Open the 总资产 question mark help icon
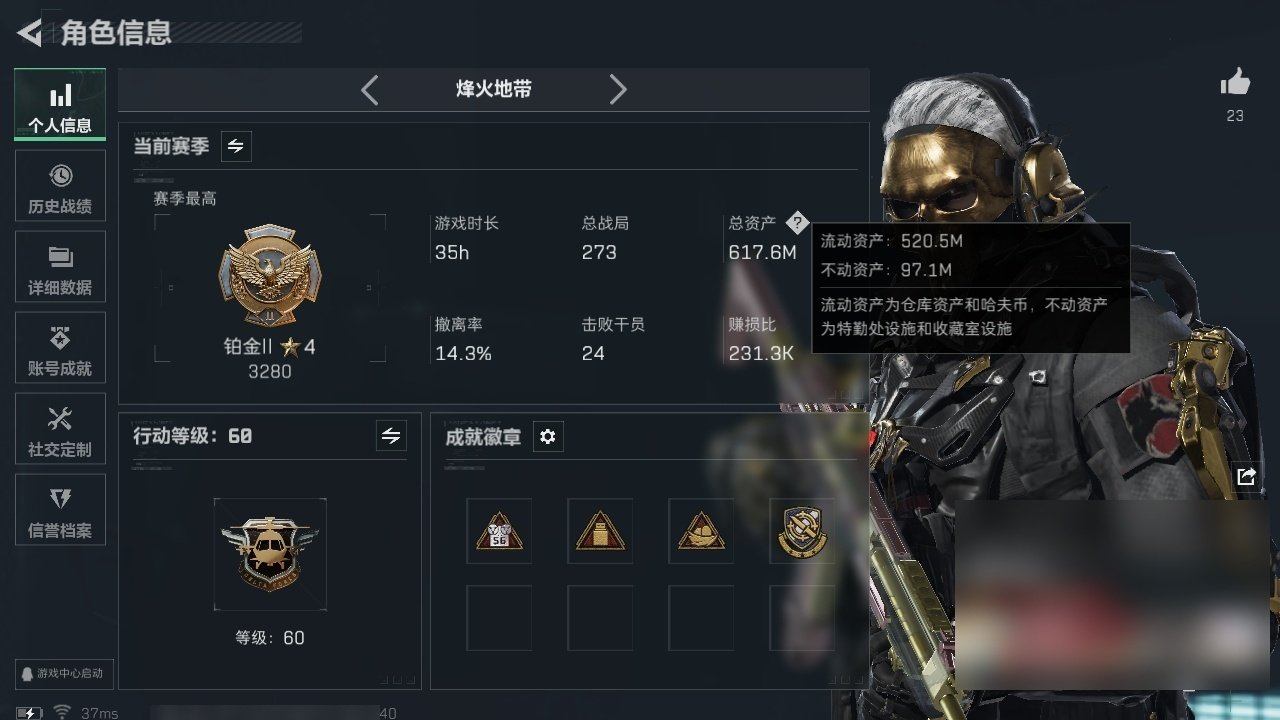This screenshot has width=1280, height=720. [796, 223]
